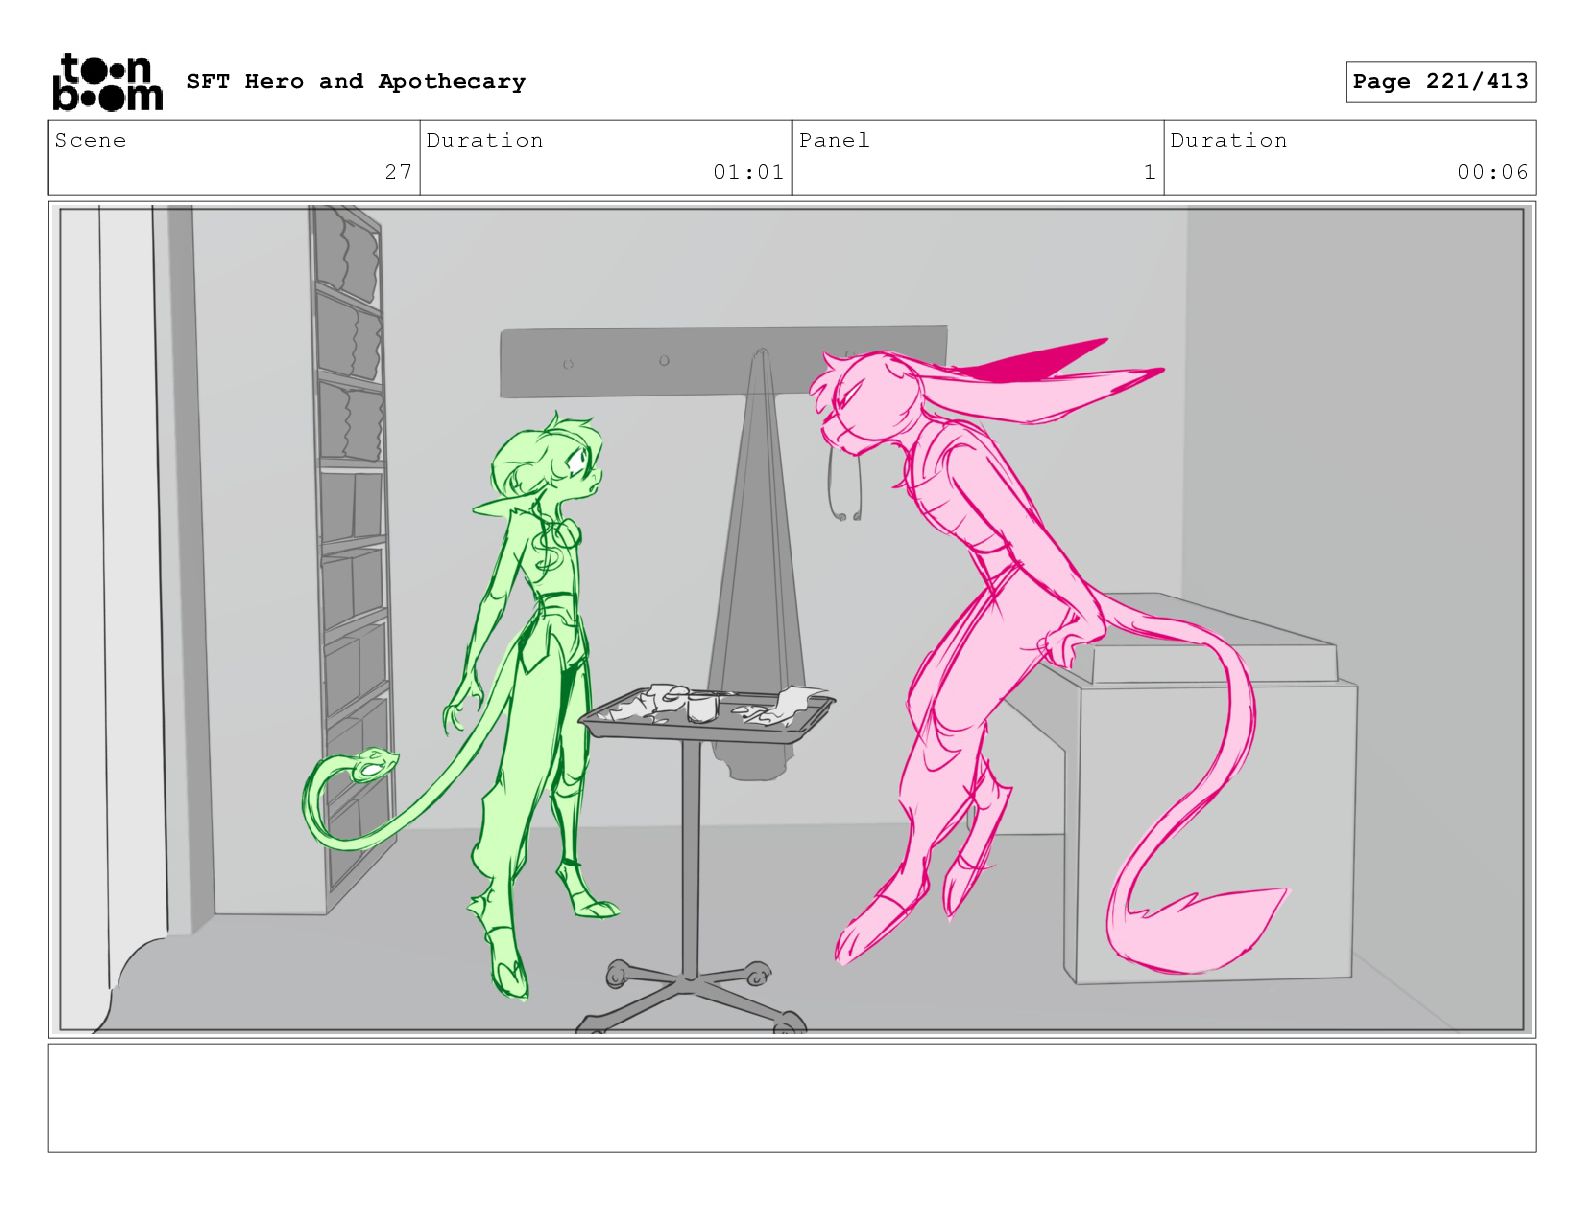This screenshot has height=1224, width=1584.
Task: Click the empty notes box below panel
Action: [792, 1098]
